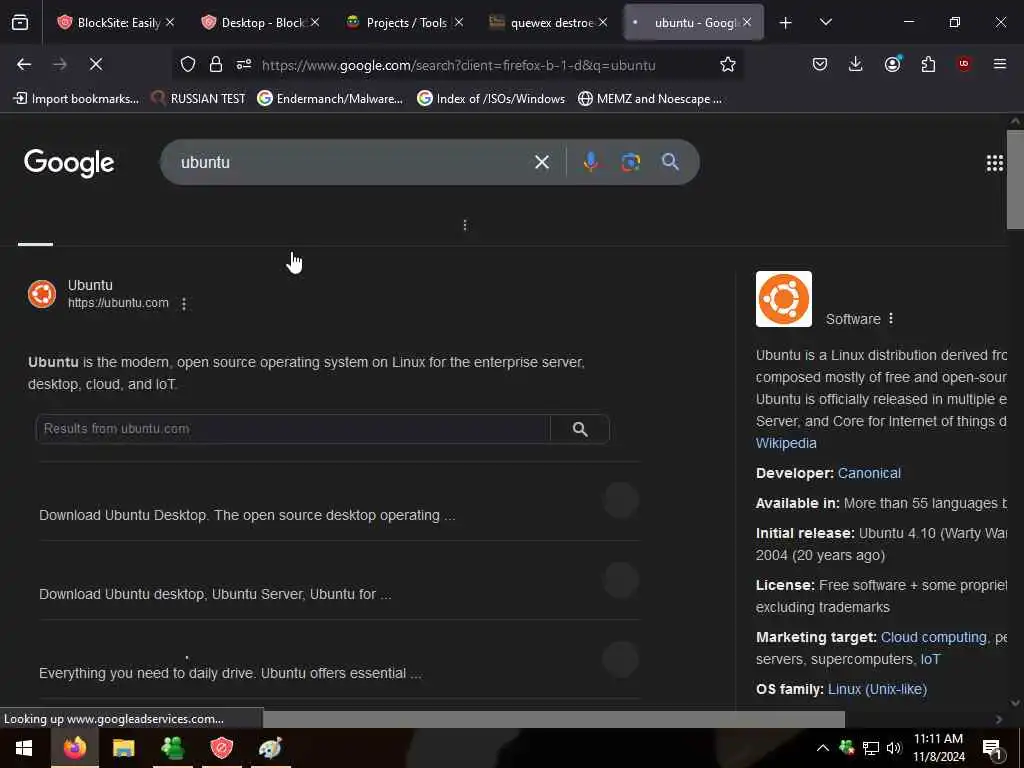Go to the Google logo homepage
This screenshot has height=768, width=1024.
click(69, 163)
